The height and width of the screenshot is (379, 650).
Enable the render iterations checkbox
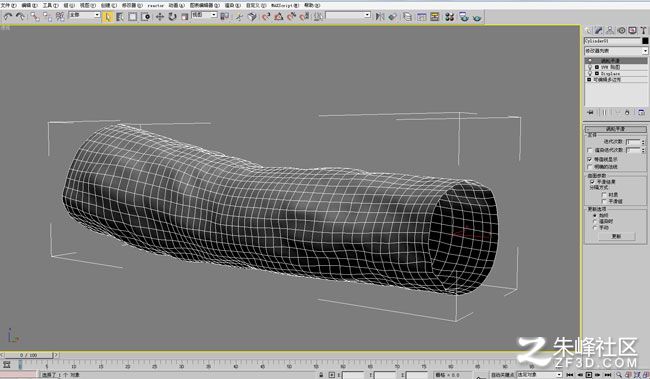(589, 150)
